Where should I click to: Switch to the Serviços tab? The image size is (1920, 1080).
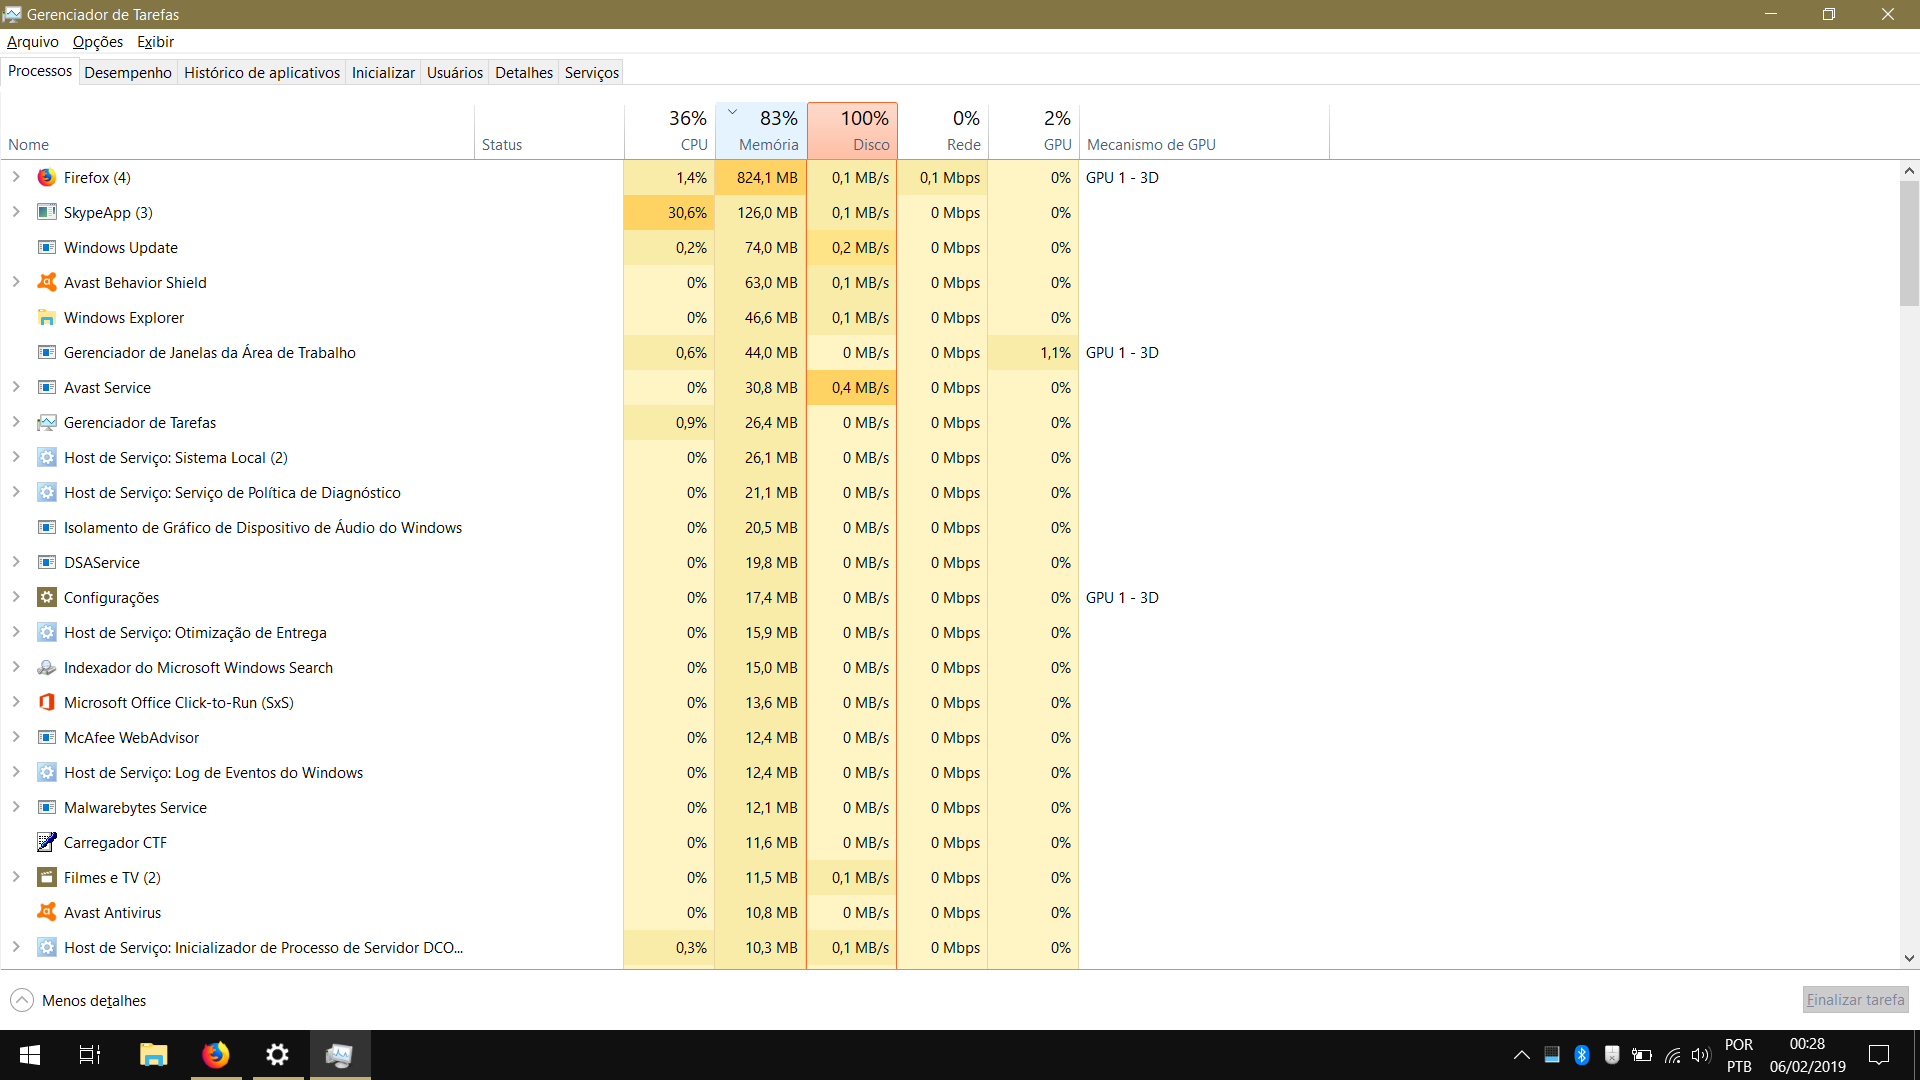[592, 72]
